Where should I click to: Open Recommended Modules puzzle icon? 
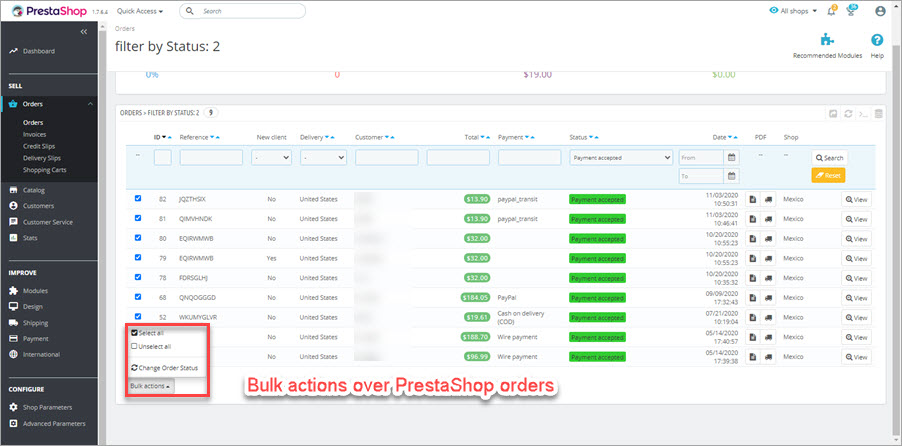827,40
